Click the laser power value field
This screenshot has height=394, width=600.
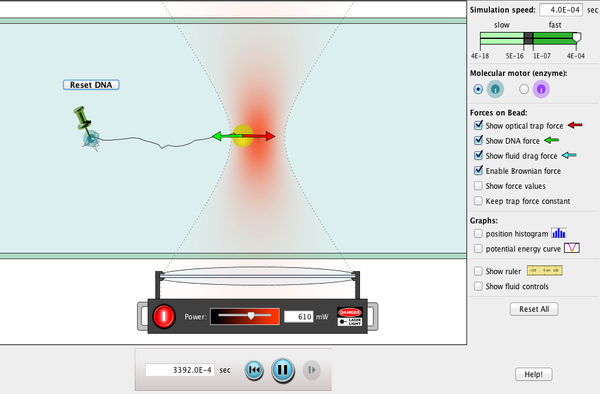click(298, 317)
